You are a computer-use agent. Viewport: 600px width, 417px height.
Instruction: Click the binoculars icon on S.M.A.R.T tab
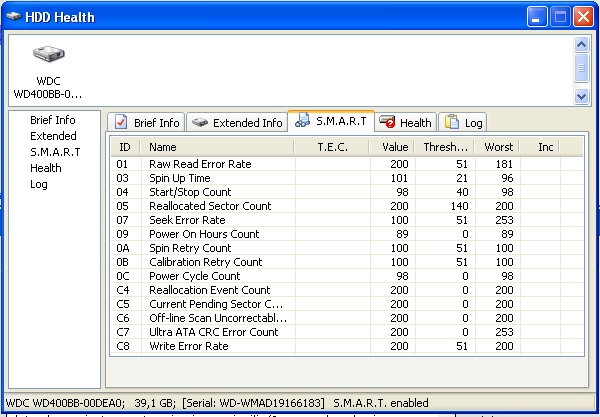[x=302, y=120]
